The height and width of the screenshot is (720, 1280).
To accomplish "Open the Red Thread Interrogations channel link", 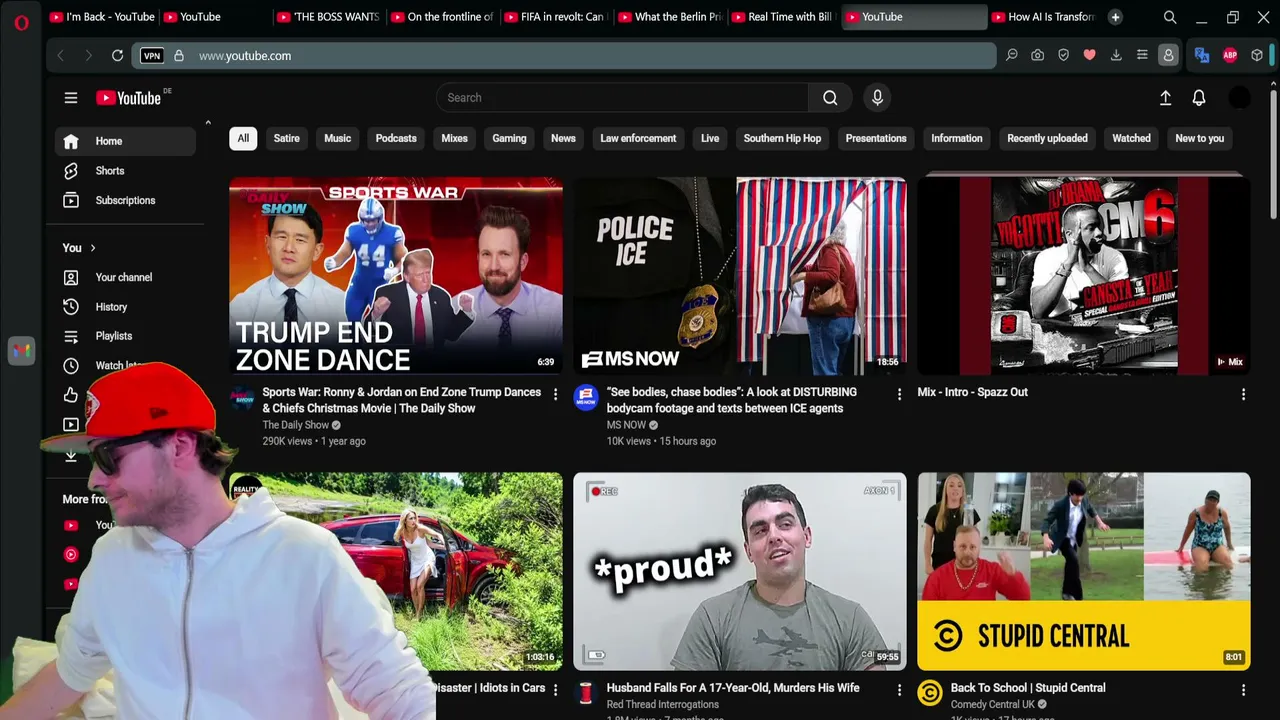I will [663, 705].
